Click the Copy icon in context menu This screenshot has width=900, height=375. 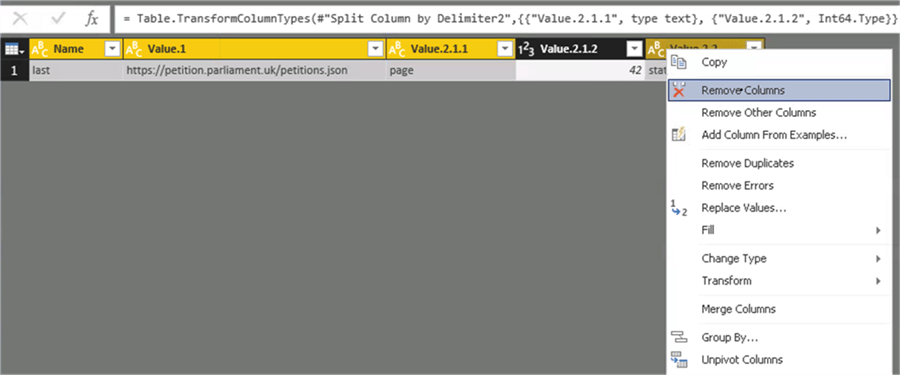coord(679,62)
